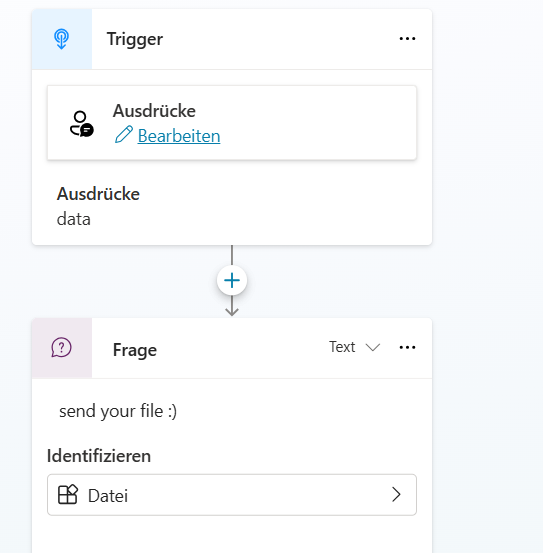Screen dimensions: 543x553
Task: Click the data trigger phrase text
Action: point(74,219)
